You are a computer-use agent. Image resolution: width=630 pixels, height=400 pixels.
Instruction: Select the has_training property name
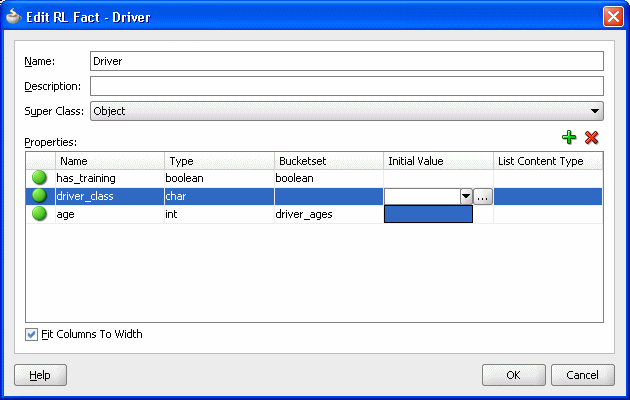click(x=86, y=178)
